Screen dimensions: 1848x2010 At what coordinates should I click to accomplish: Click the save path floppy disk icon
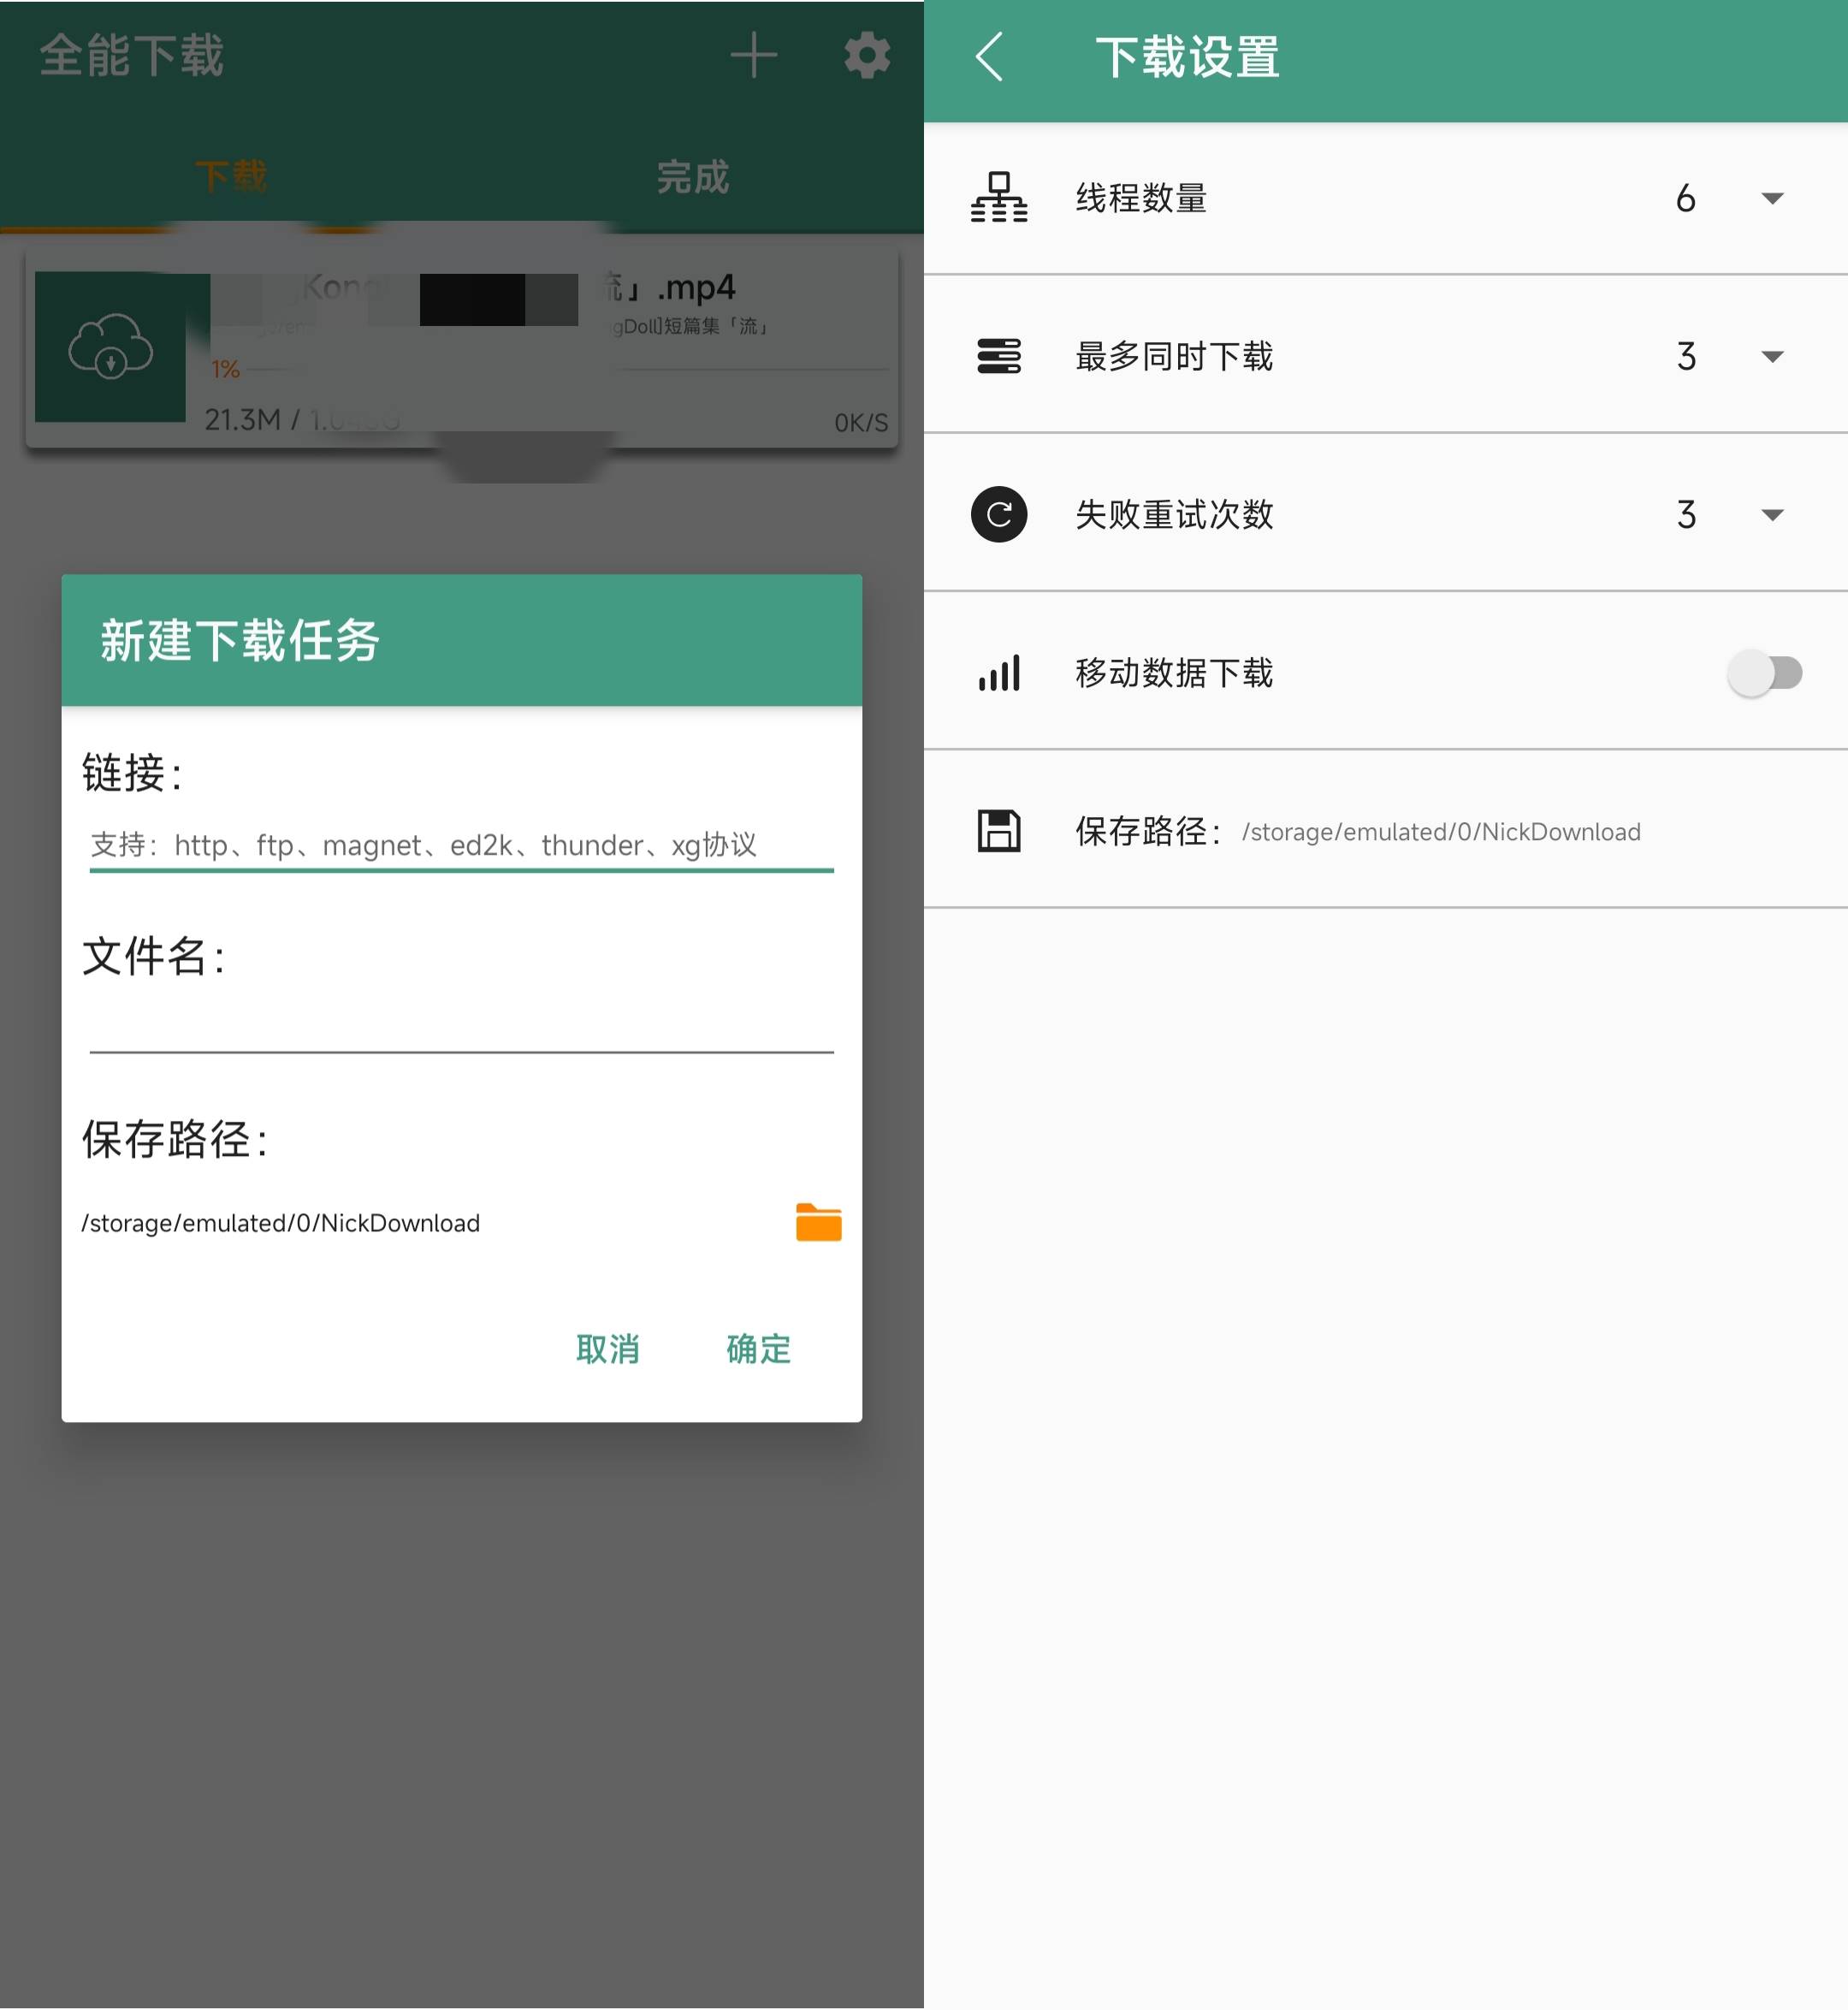(998, 831)
